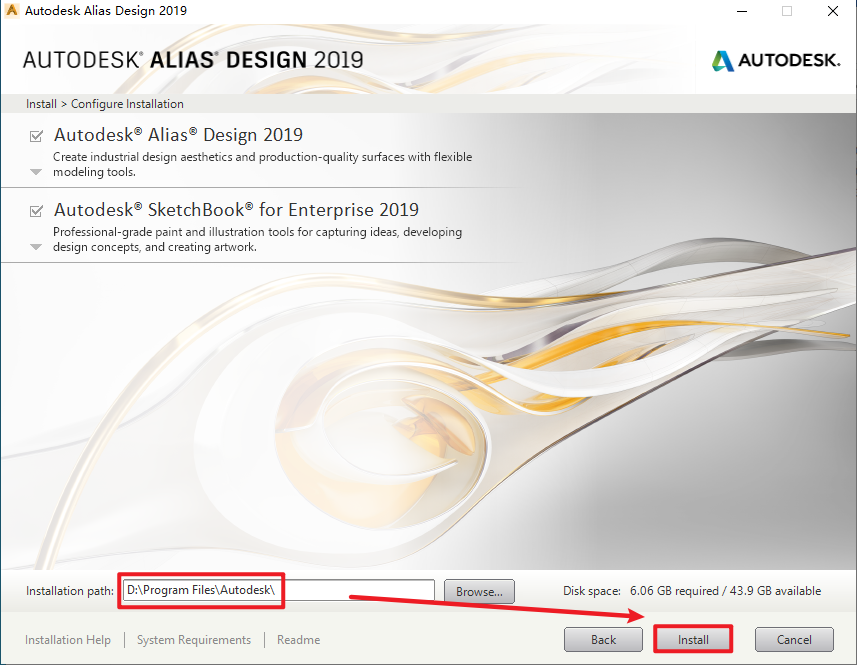This screenshot has width=857, height=665.
Task: Open the Installation Help link
Action: tap(68, 640)
